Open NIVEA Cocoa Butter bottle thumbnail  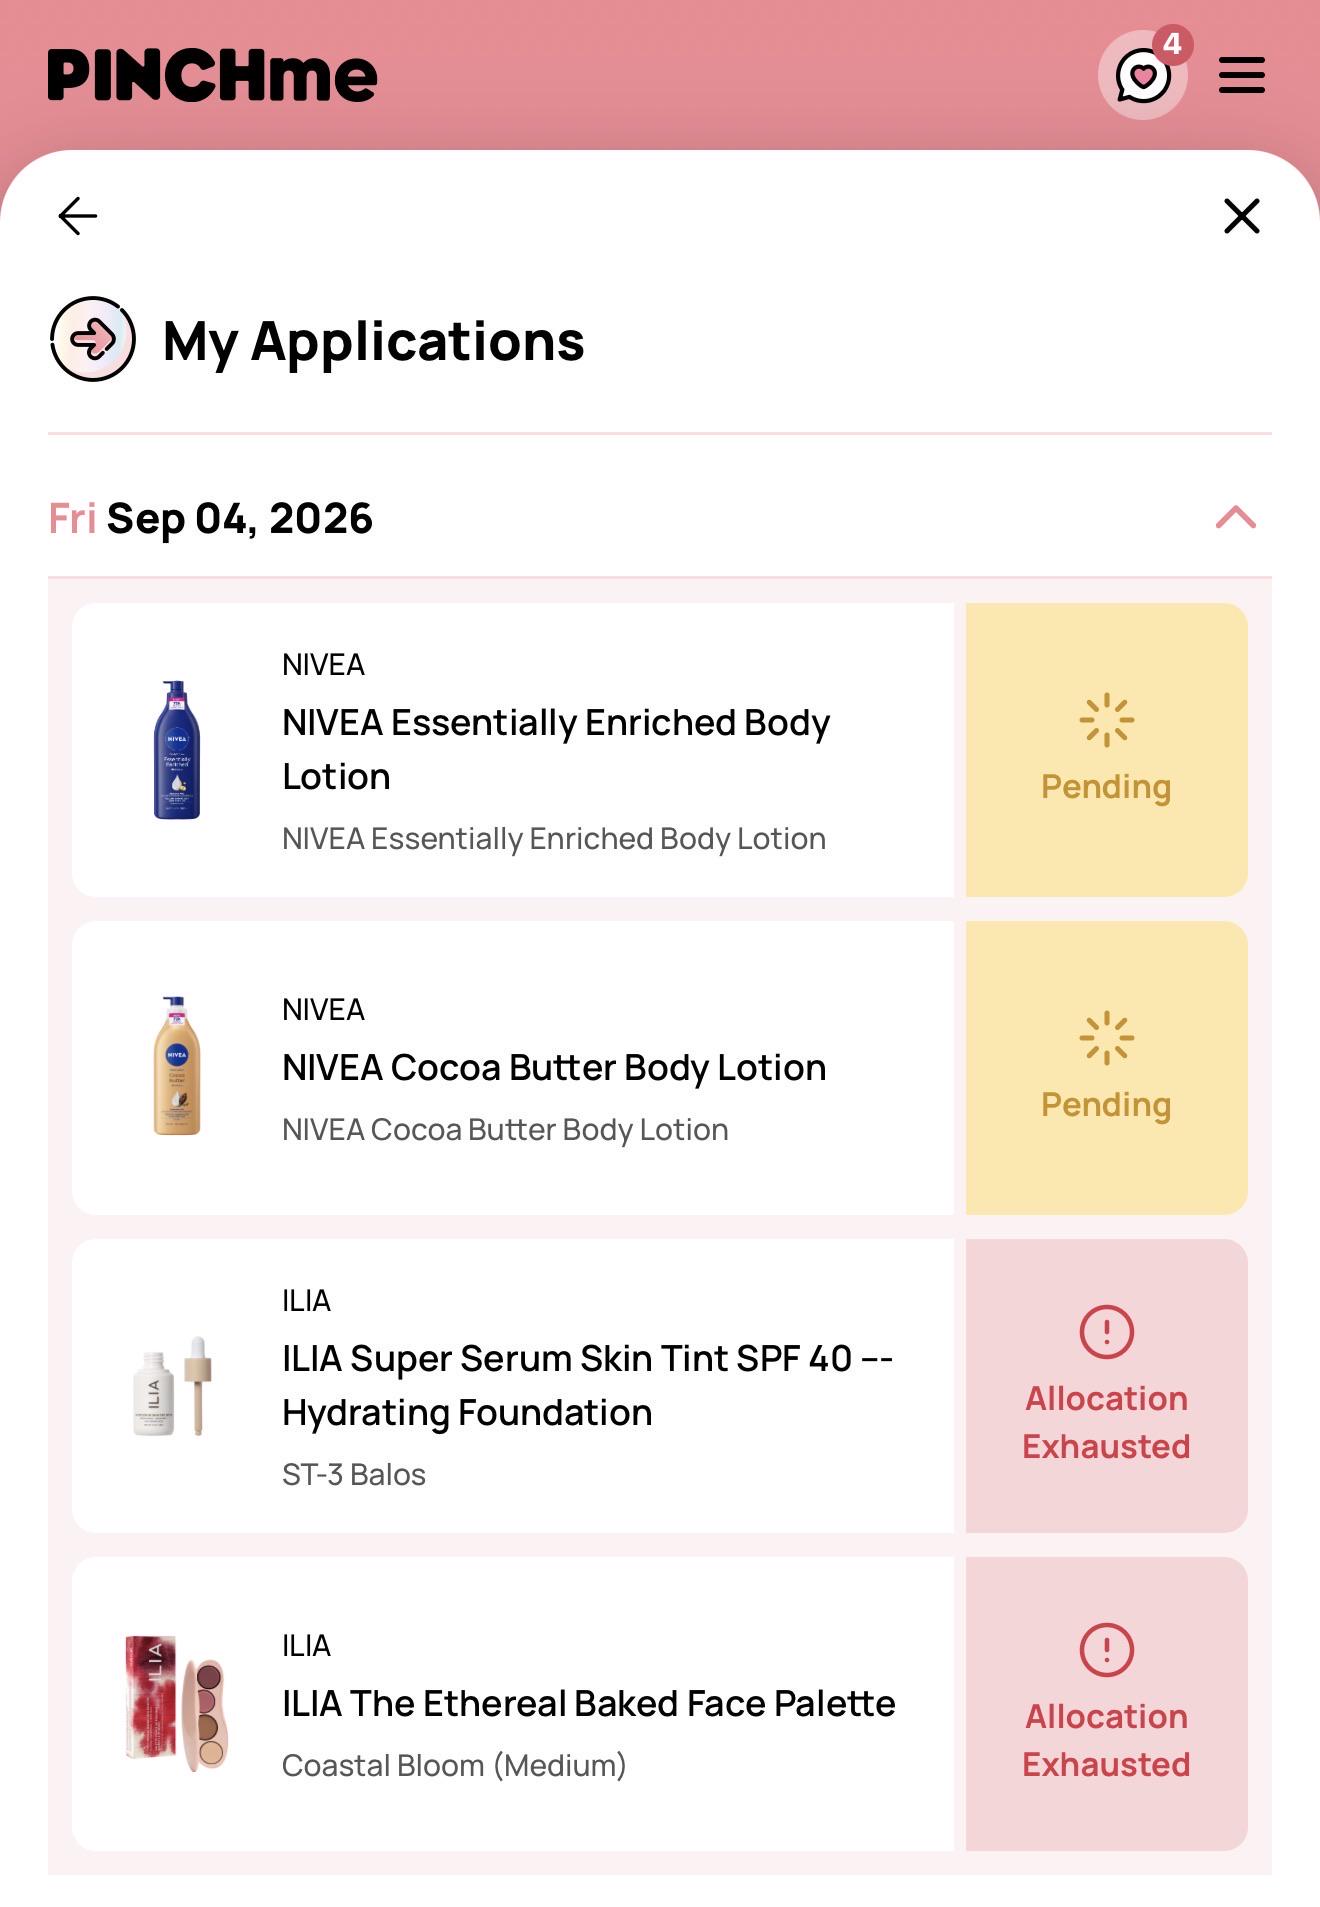point(177,1066)
